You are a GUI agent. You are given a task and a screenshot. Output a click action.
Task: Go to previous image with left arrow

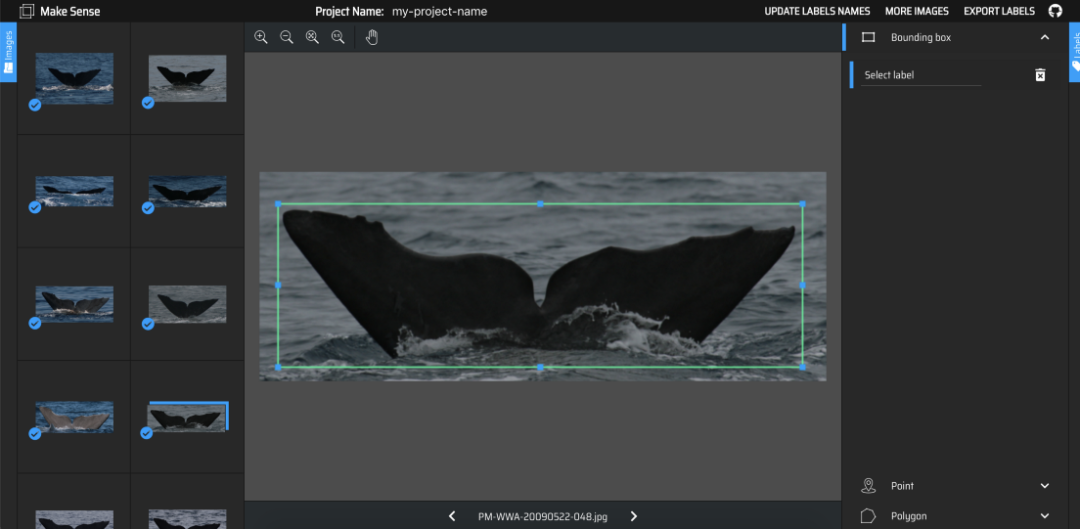[452, 516]
